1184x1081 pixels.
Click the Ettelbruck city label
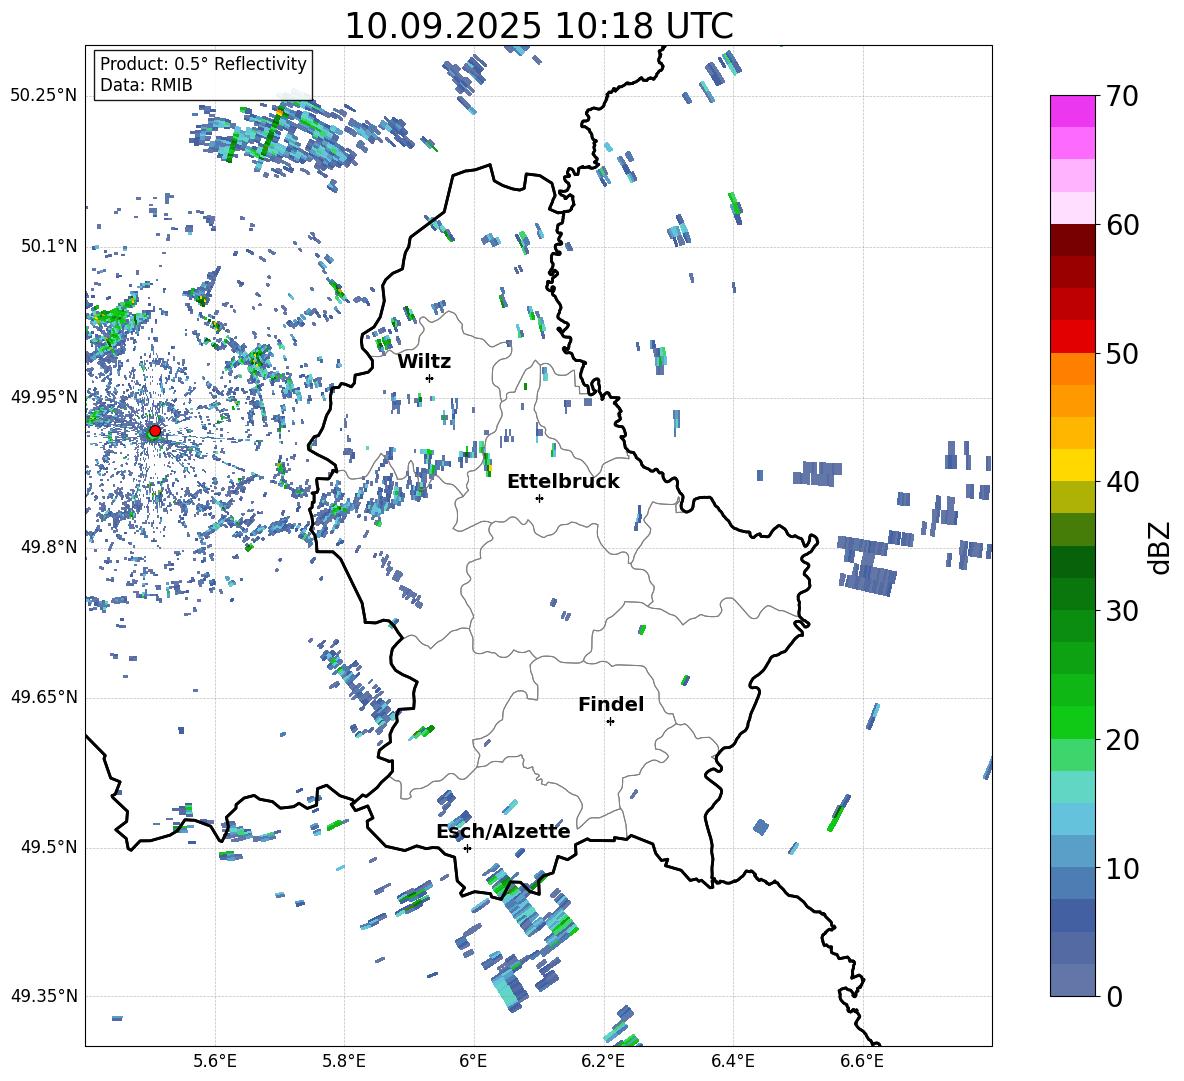point(563,482)
